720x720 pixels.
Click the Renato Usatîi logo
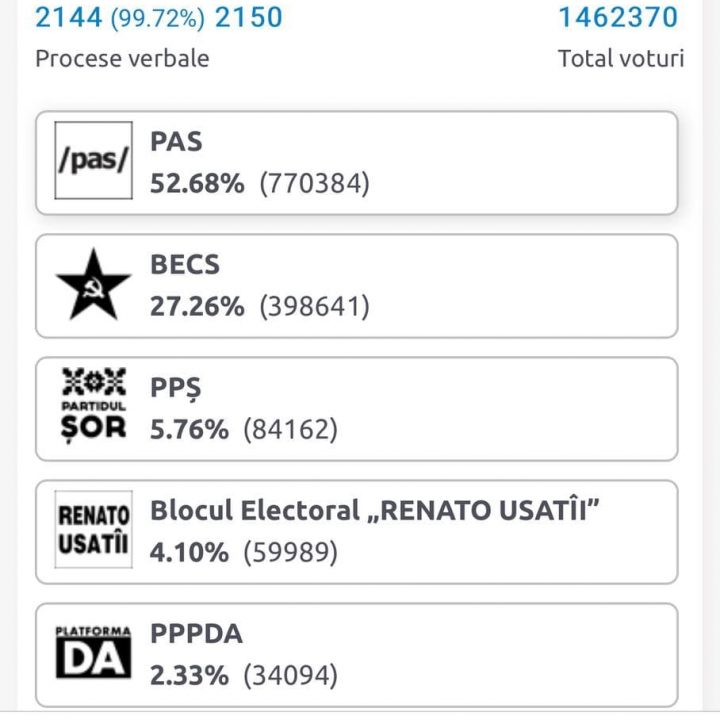point(93,531)
